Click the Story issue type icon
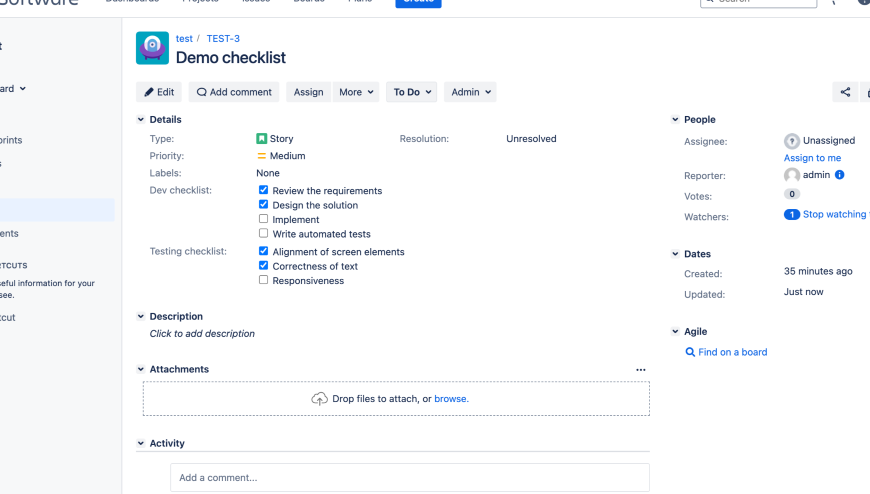Viewport: 870px width, 494px height. pos(262,139)
